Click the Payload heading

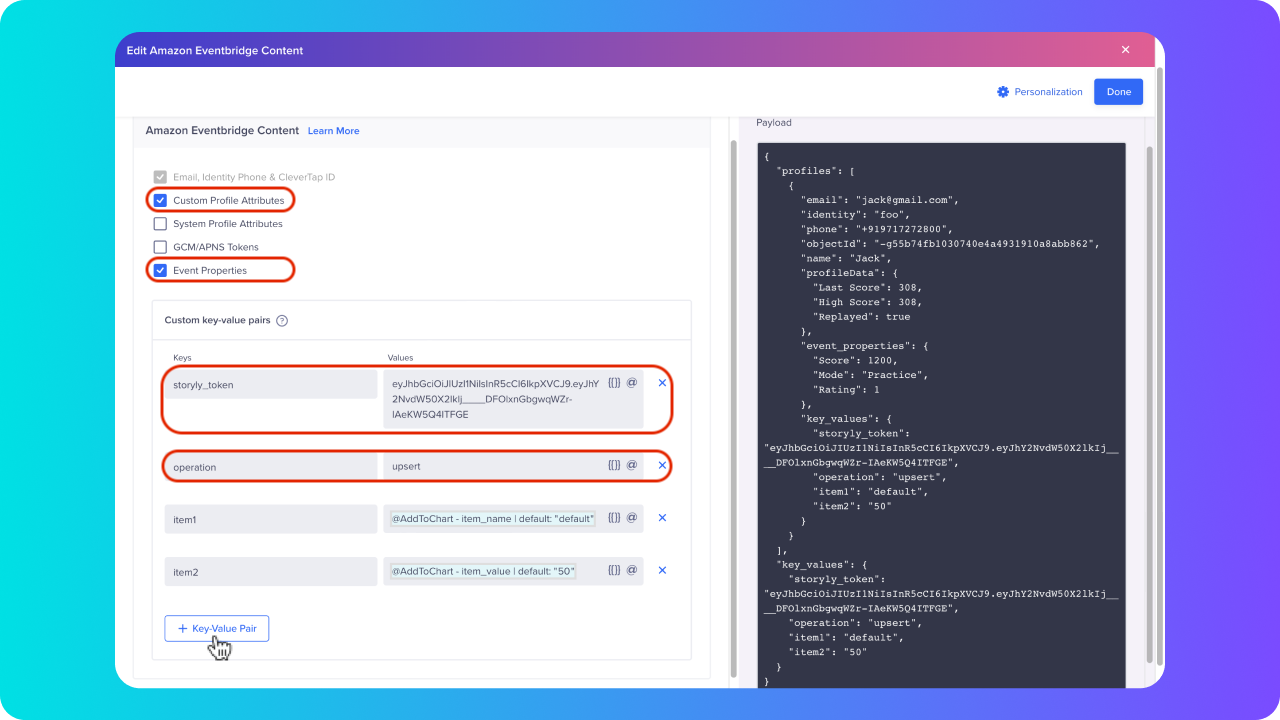pyautogui.click(x=773, y=123)
